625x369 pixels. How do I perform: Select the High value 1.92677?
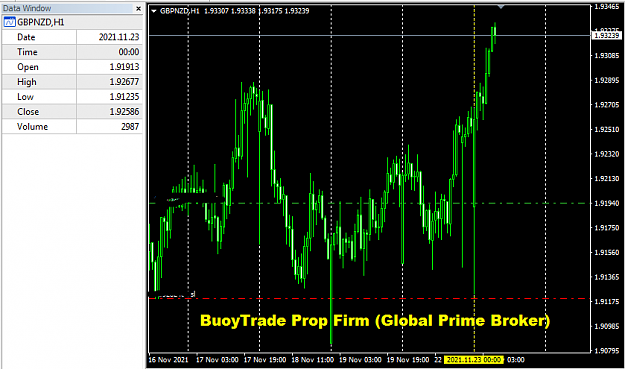(124, 82)
